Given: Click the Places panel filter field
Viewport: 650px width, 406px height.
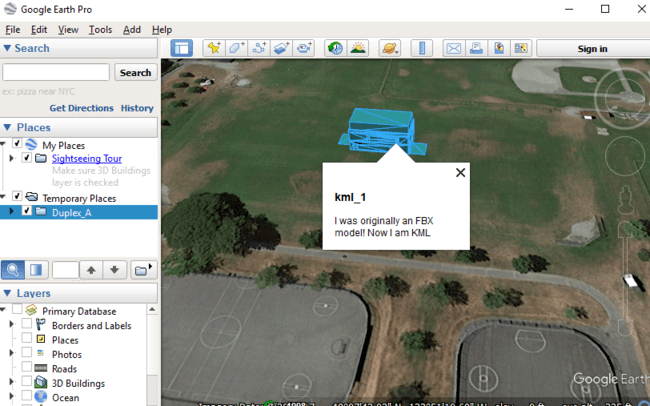Looking at the screenshot, I should pyautogui.click(x=65, y=270).
